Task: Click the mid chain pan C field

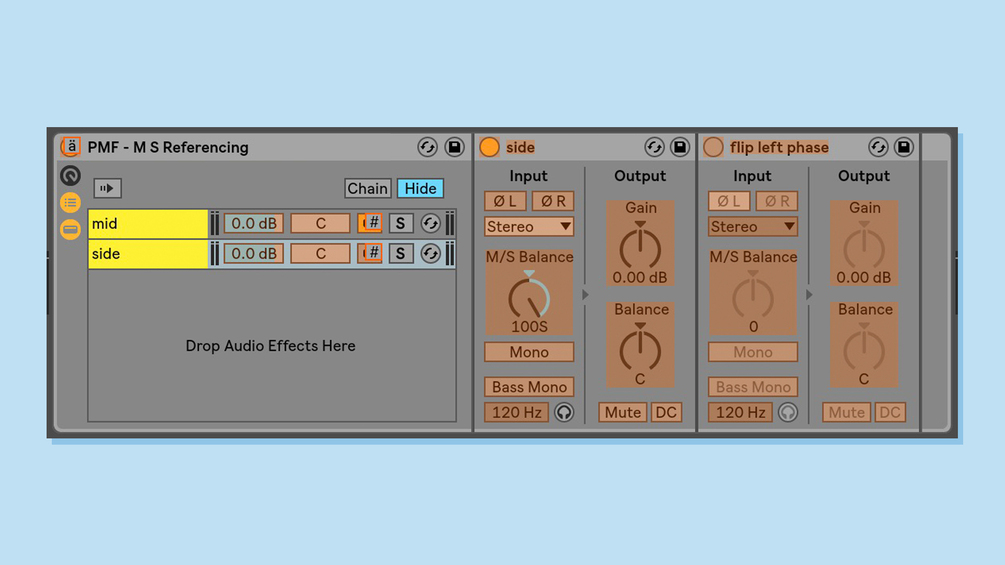Action: (x=320, y=224)
